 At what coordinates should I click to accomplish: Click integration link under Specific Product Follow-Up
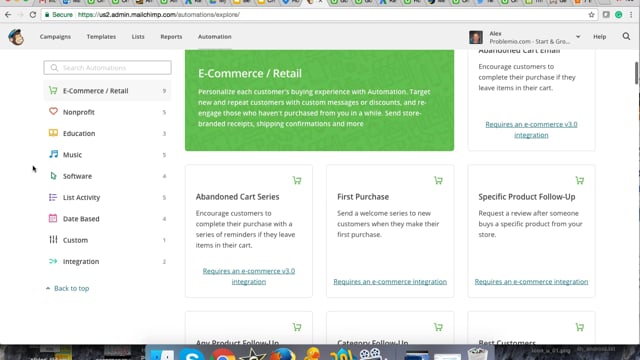[531, 282]
